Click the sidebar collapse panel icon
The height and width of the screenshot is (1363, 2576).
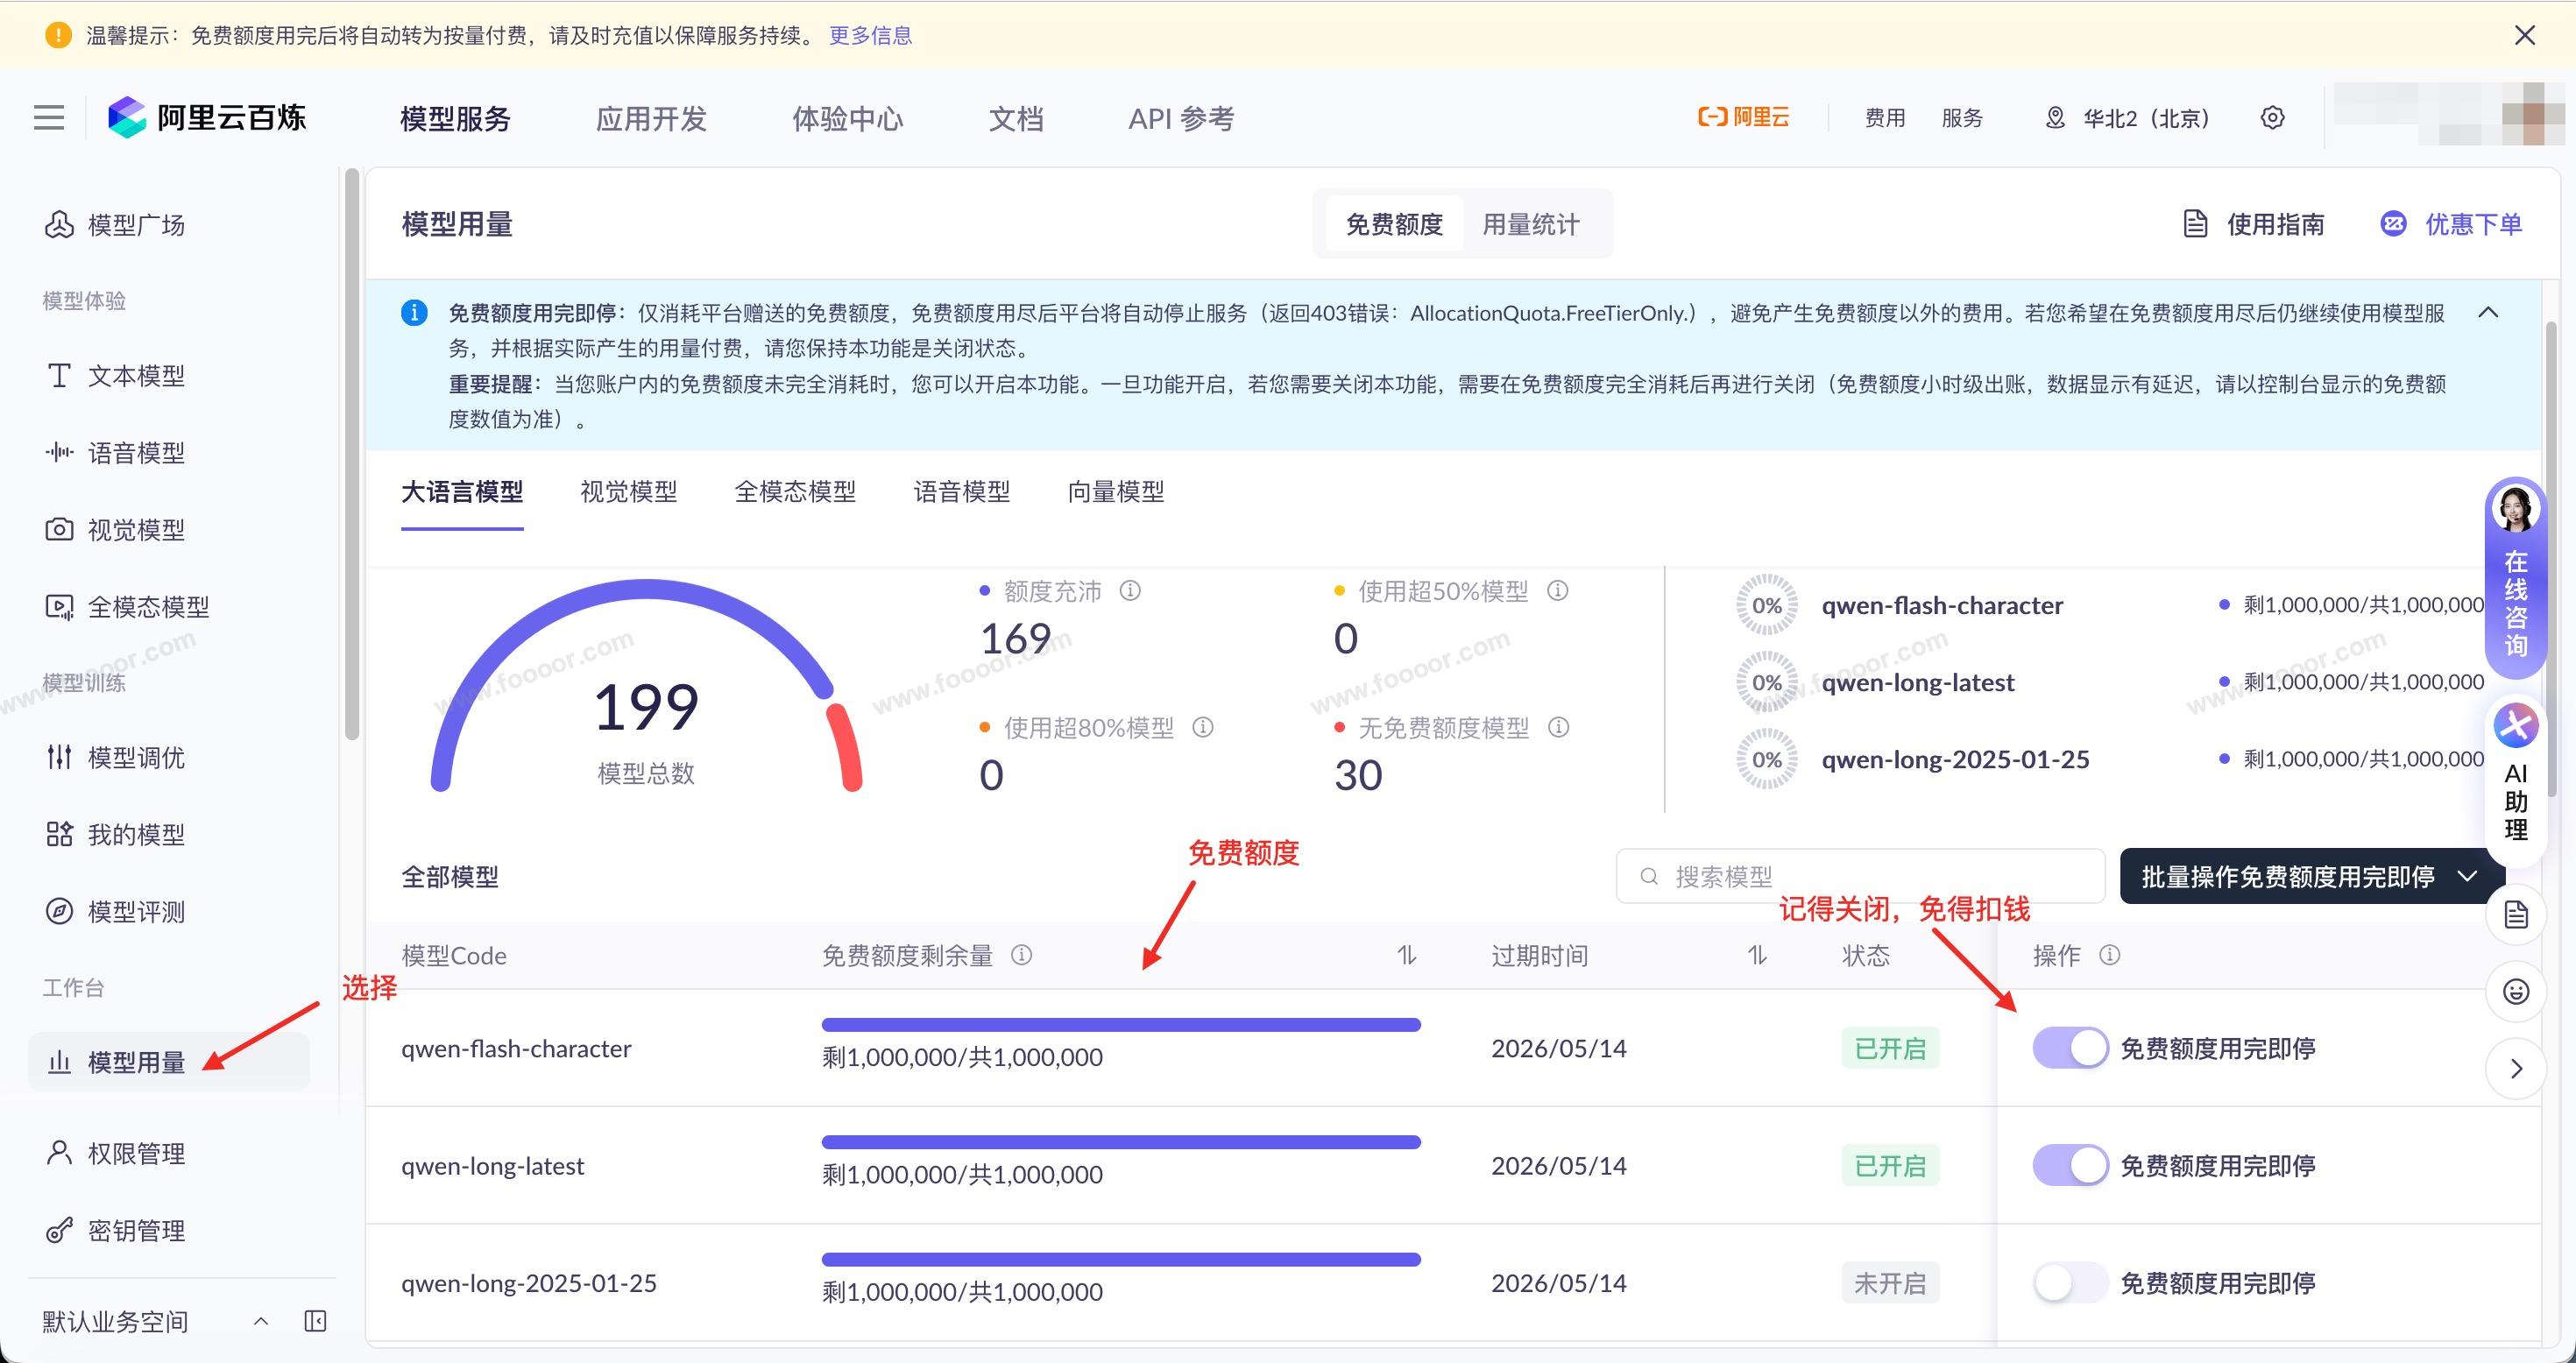[x=315, y=1321]
